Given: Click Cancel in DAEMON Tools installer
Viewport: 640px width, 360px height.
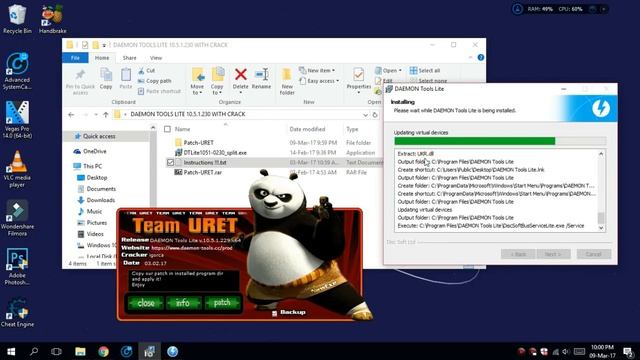Looking at the screenshot, I should pos(593,254).
